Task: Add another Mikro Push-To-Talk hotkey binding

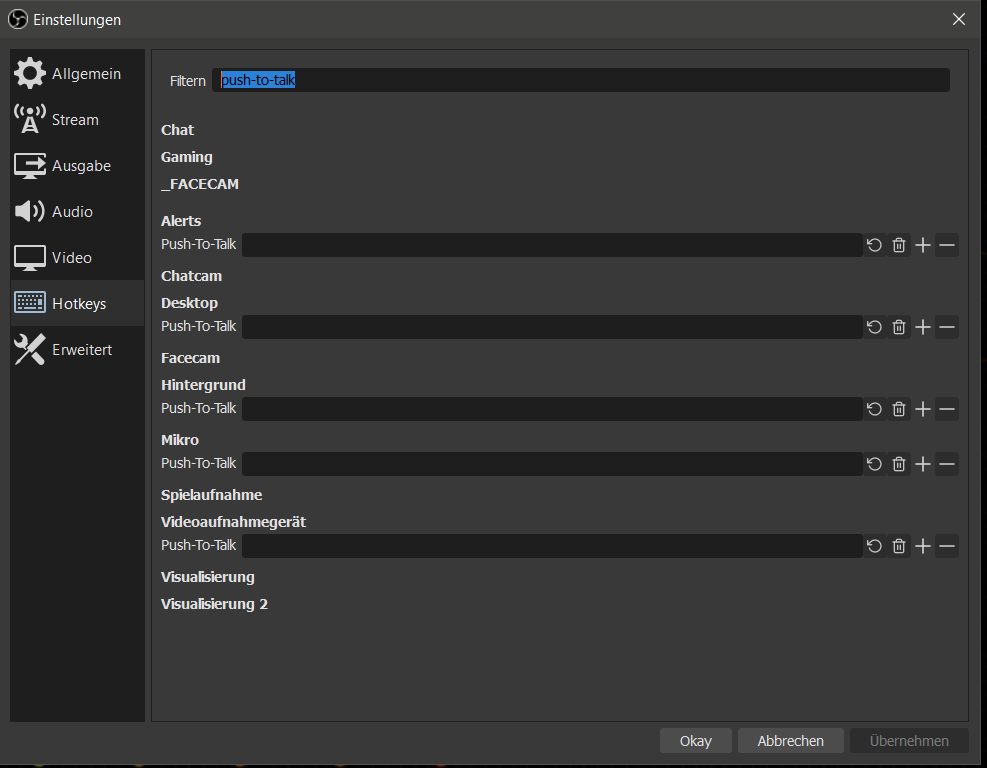Action: [923, 464]
